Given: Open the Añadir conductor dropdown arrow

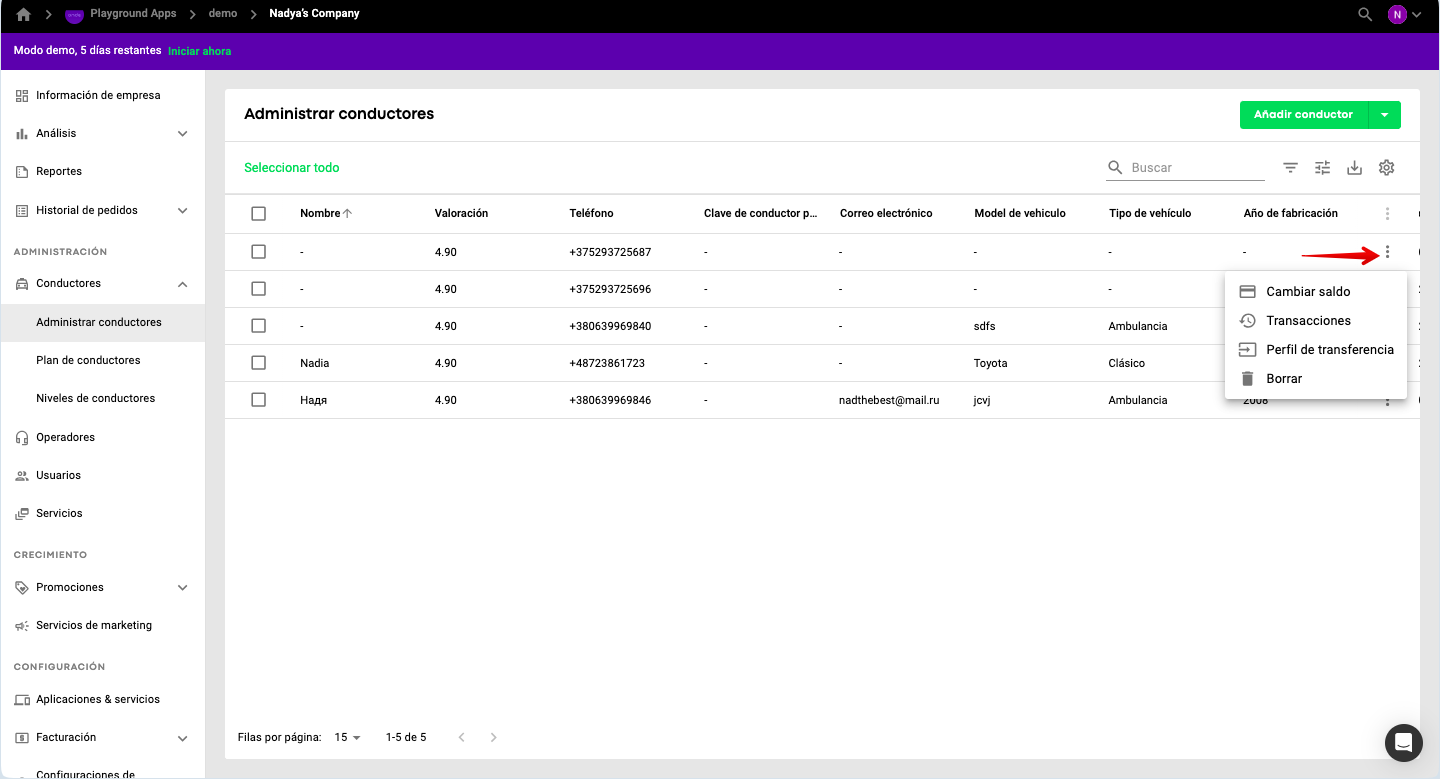Looking at the screenshot, I should [1385, 115].
